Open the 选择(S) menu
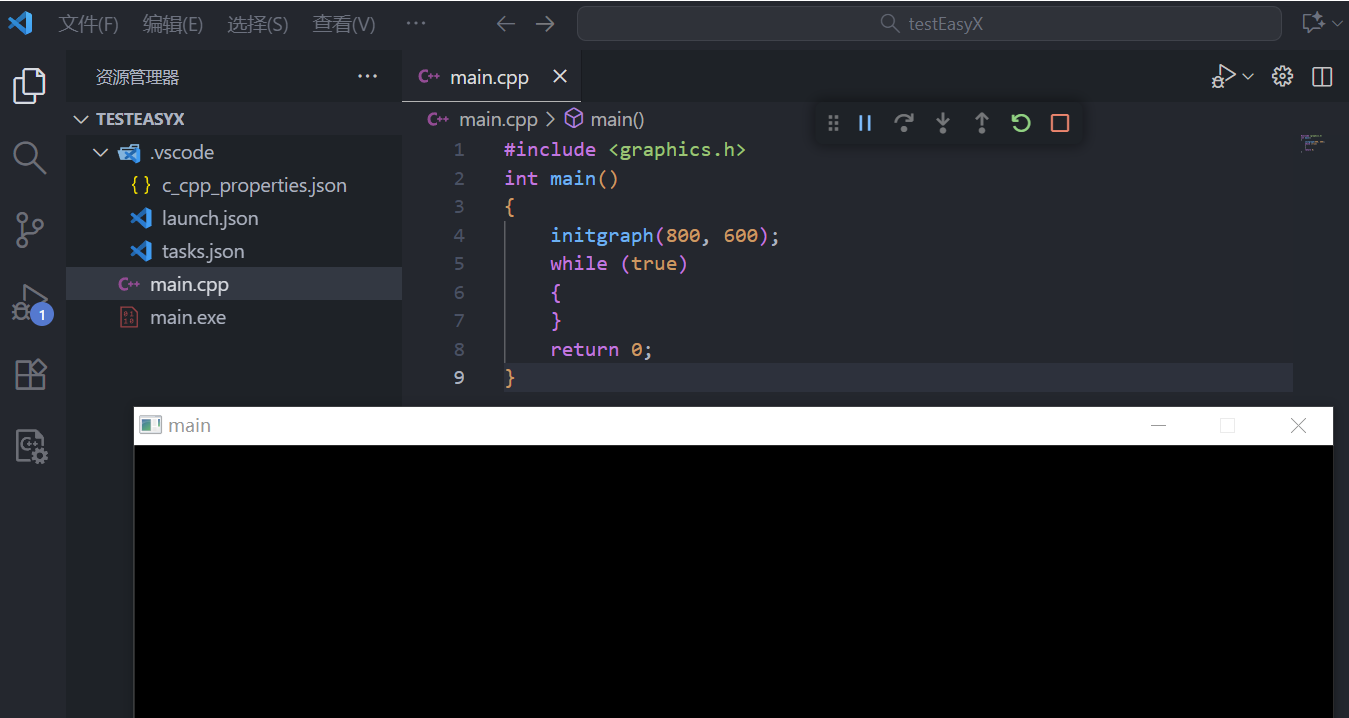This screenshot has width=1349, height=718. (x=258, y=24)
